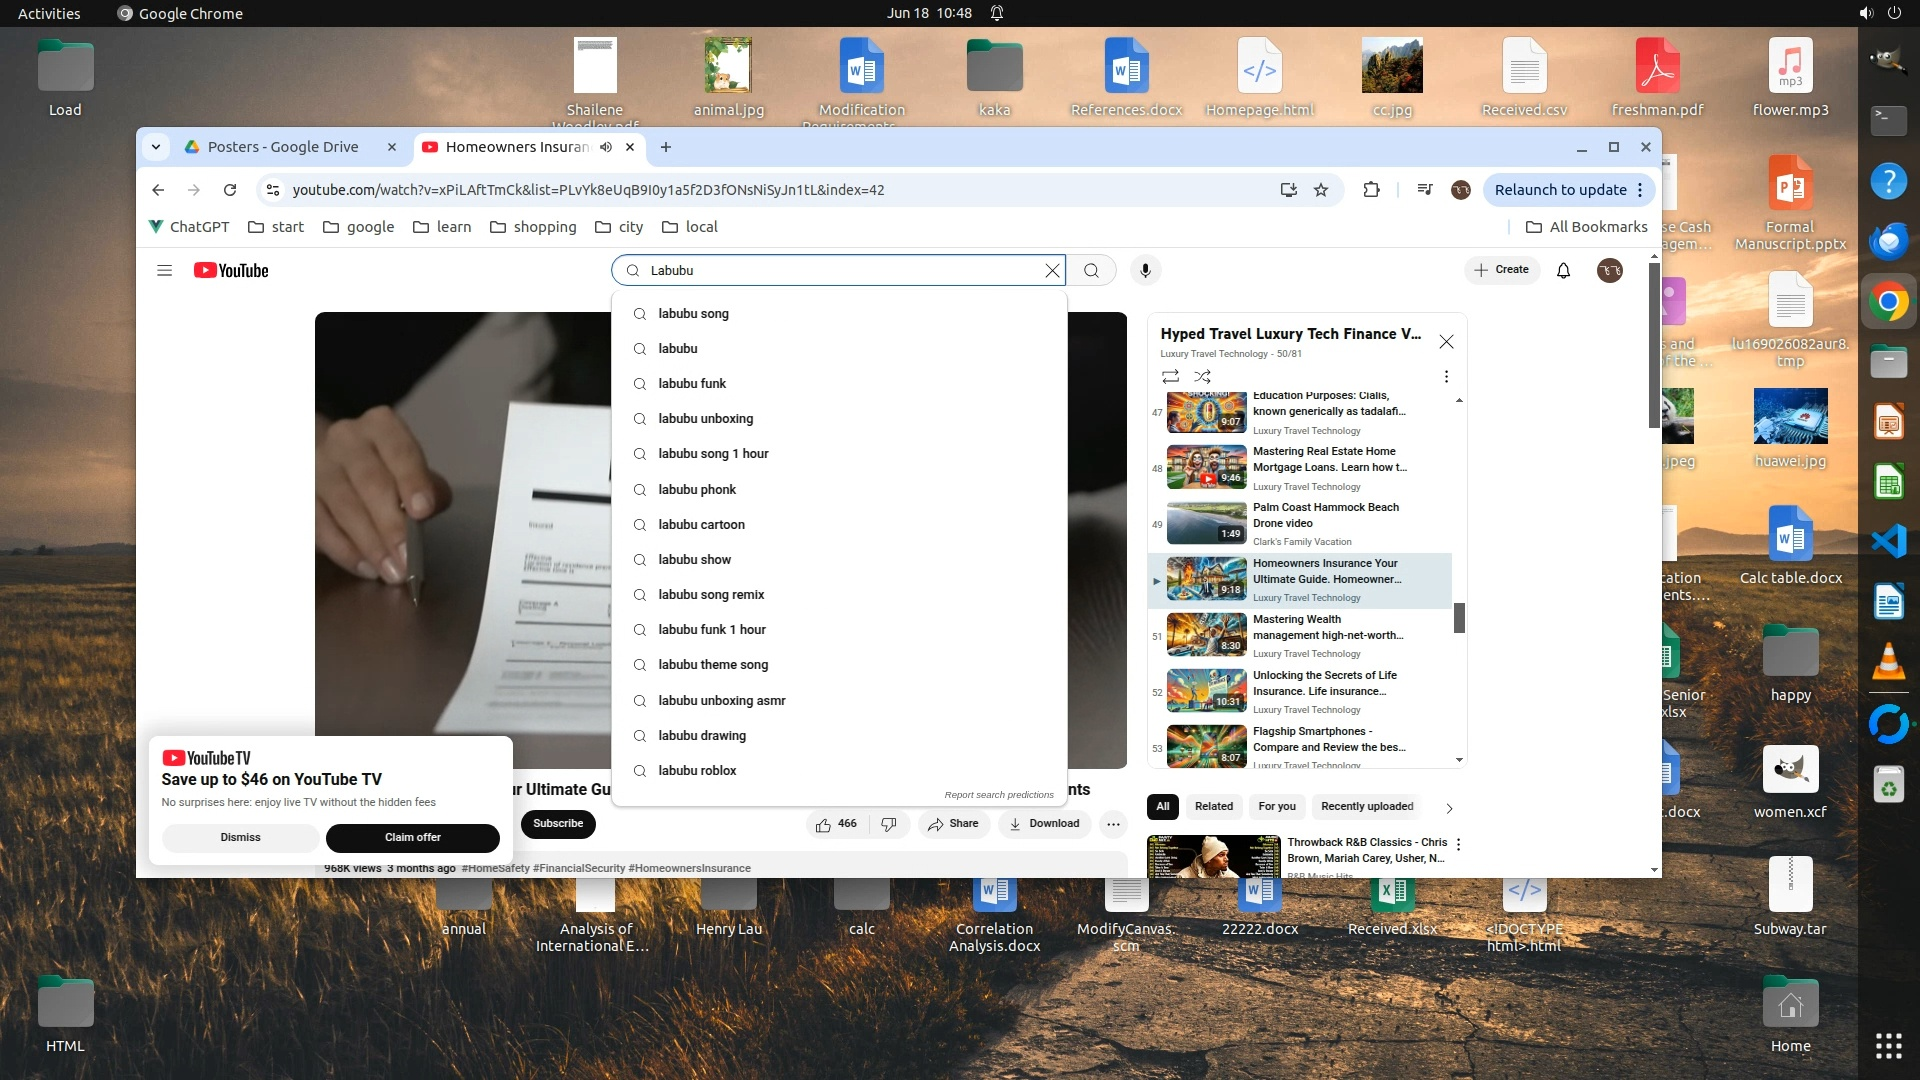Clear the Labubu search text
Screen dimensions: 1920x1080
coord(1052,270)
